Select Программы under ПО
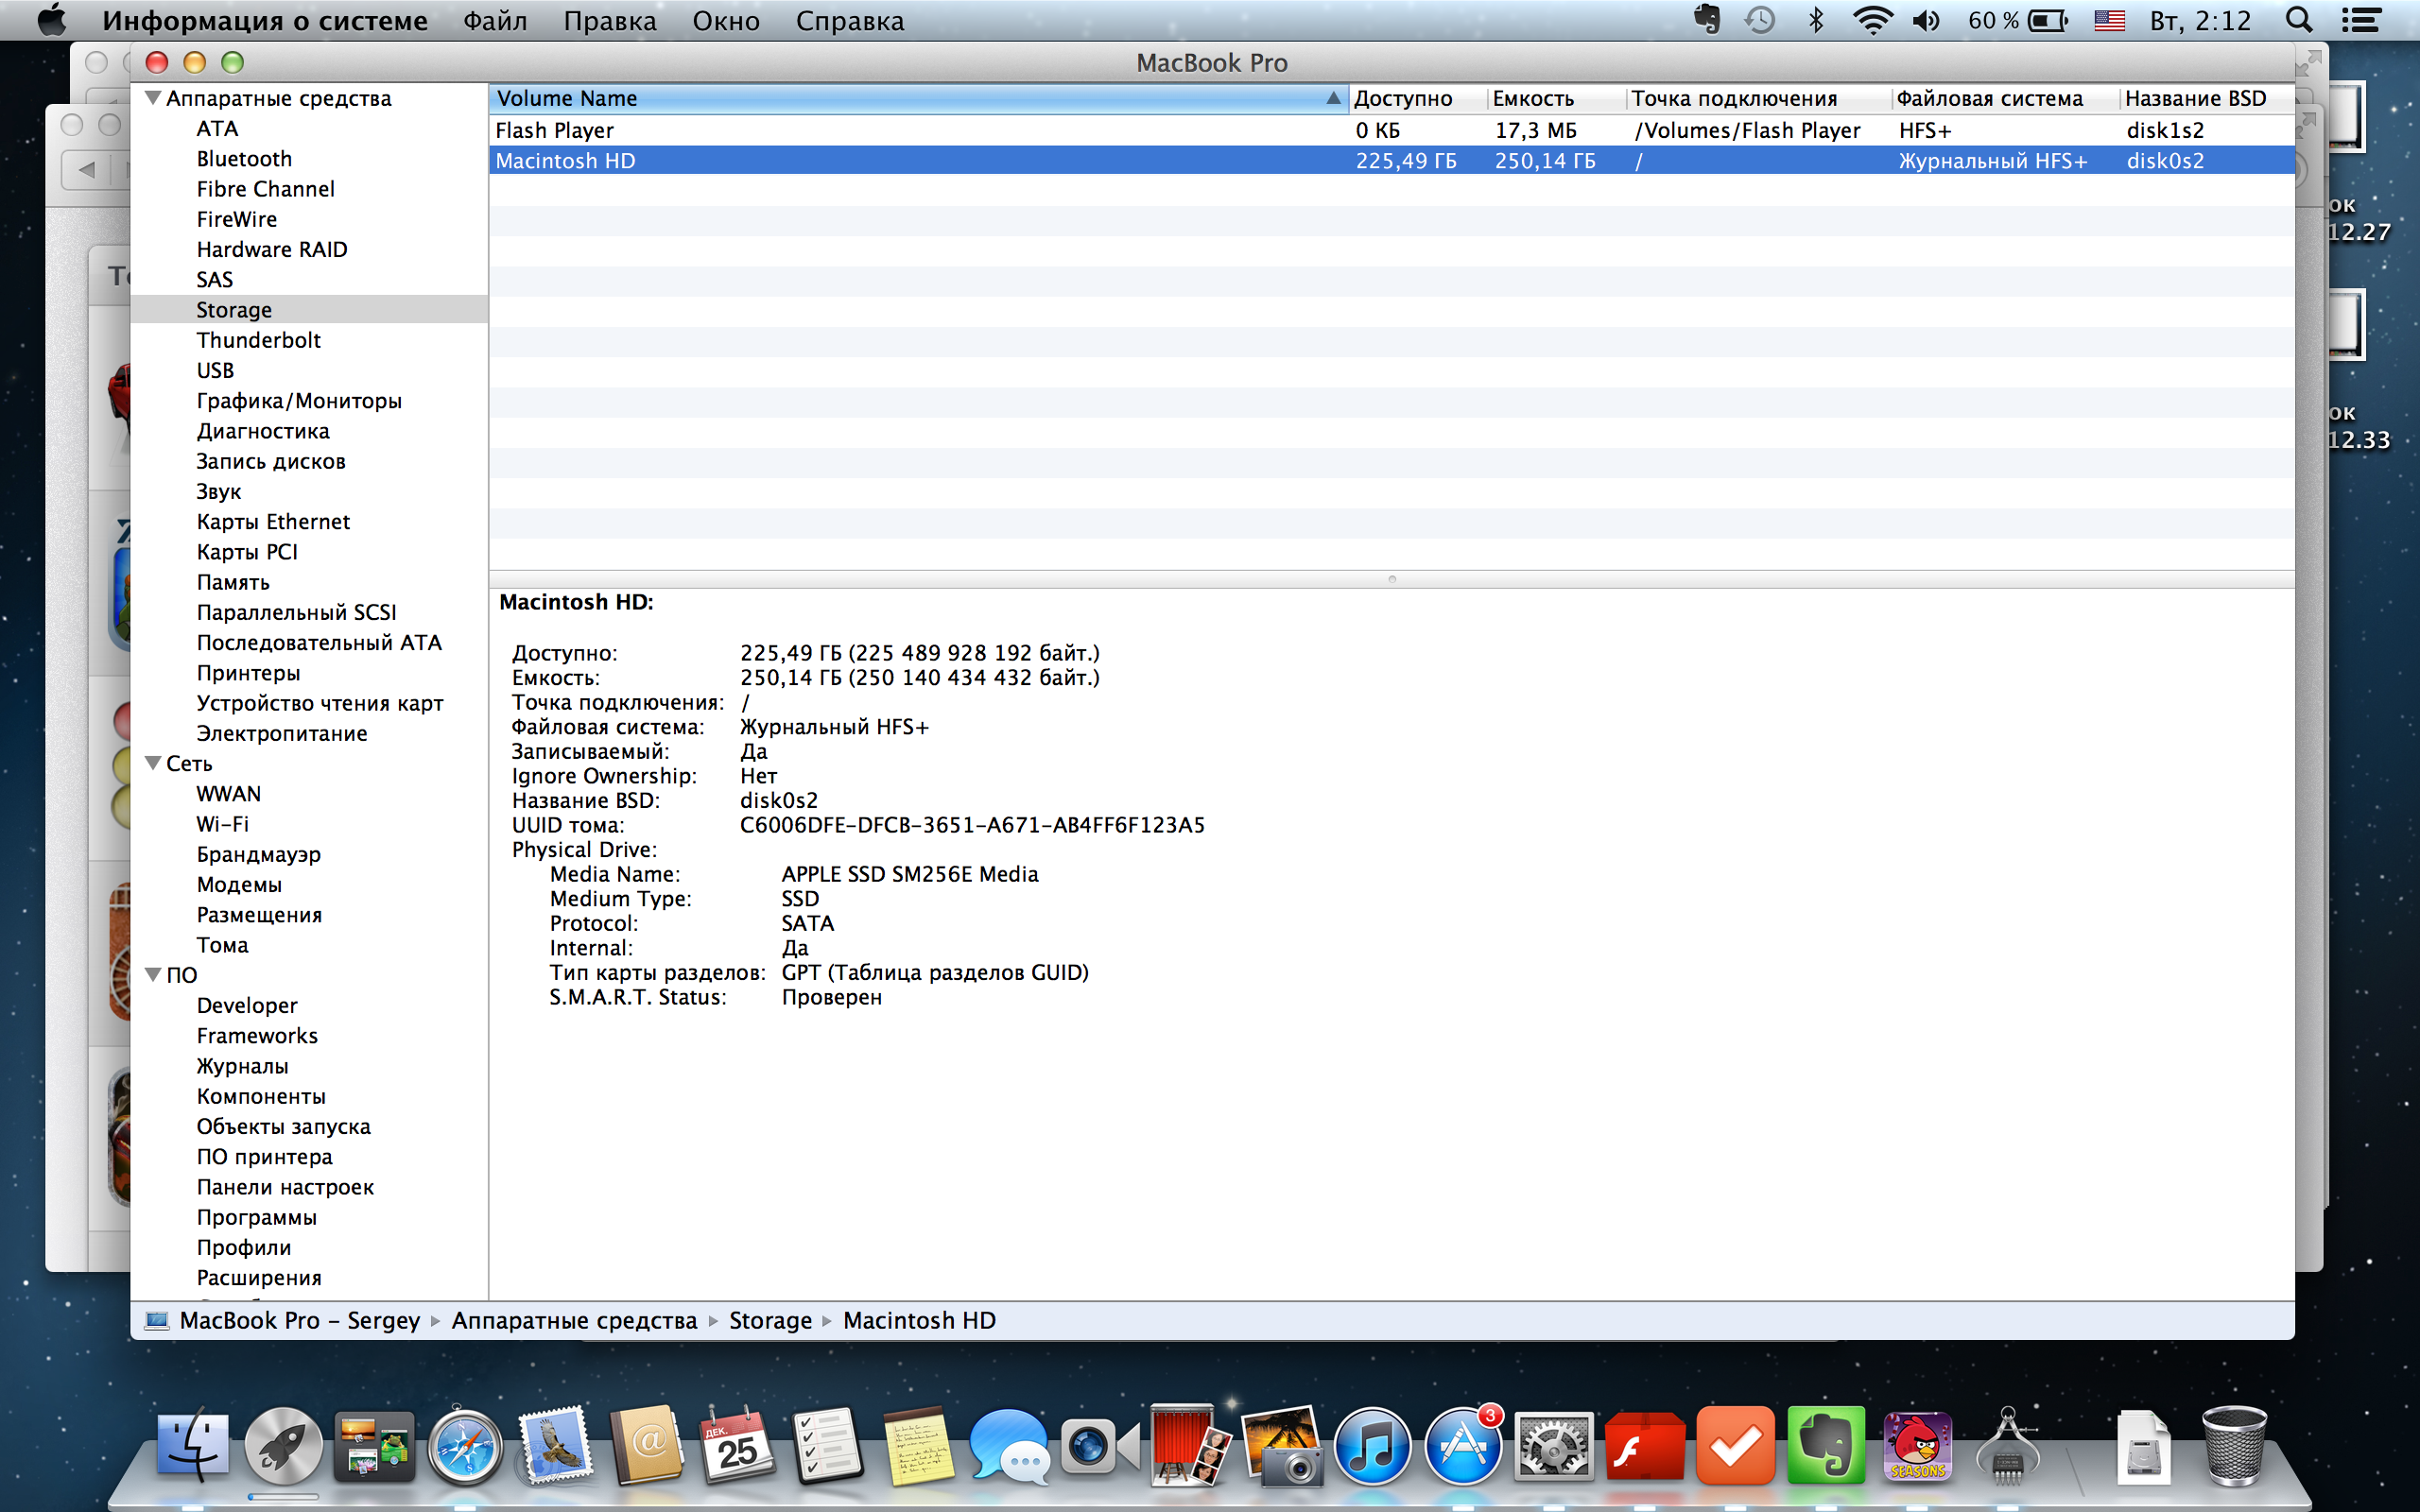The width and height of the screenshot is (2420, 1512). [x=256, y=1217]
